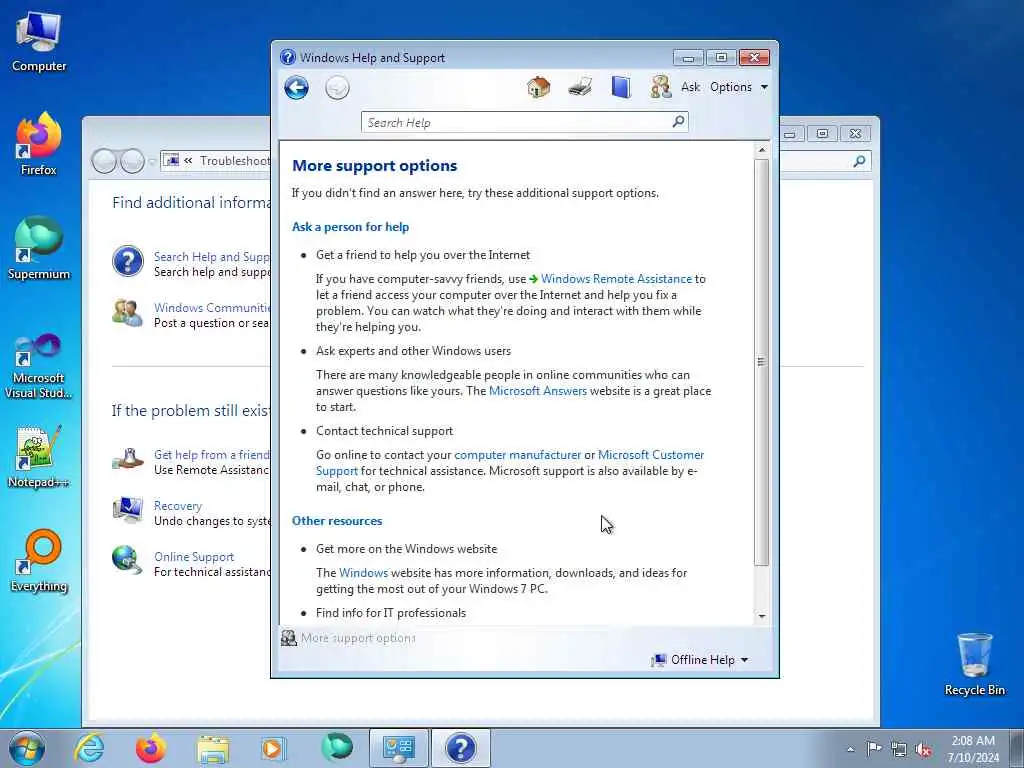The image size is (1024, 768).
Task: Open Help and Support home page icon
Action: (539, 87)
